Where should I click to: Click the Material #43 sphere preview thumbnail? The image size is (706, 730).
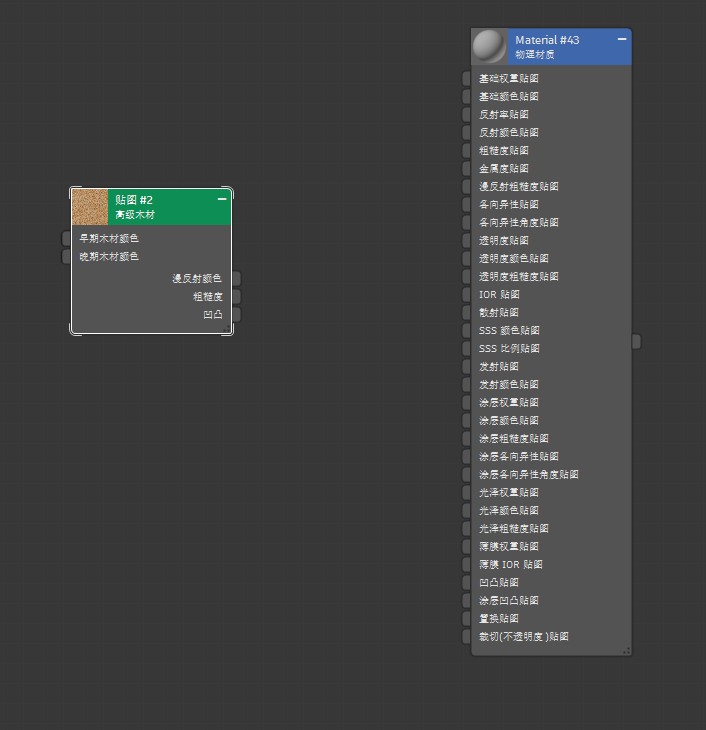(x=489, y=47)
